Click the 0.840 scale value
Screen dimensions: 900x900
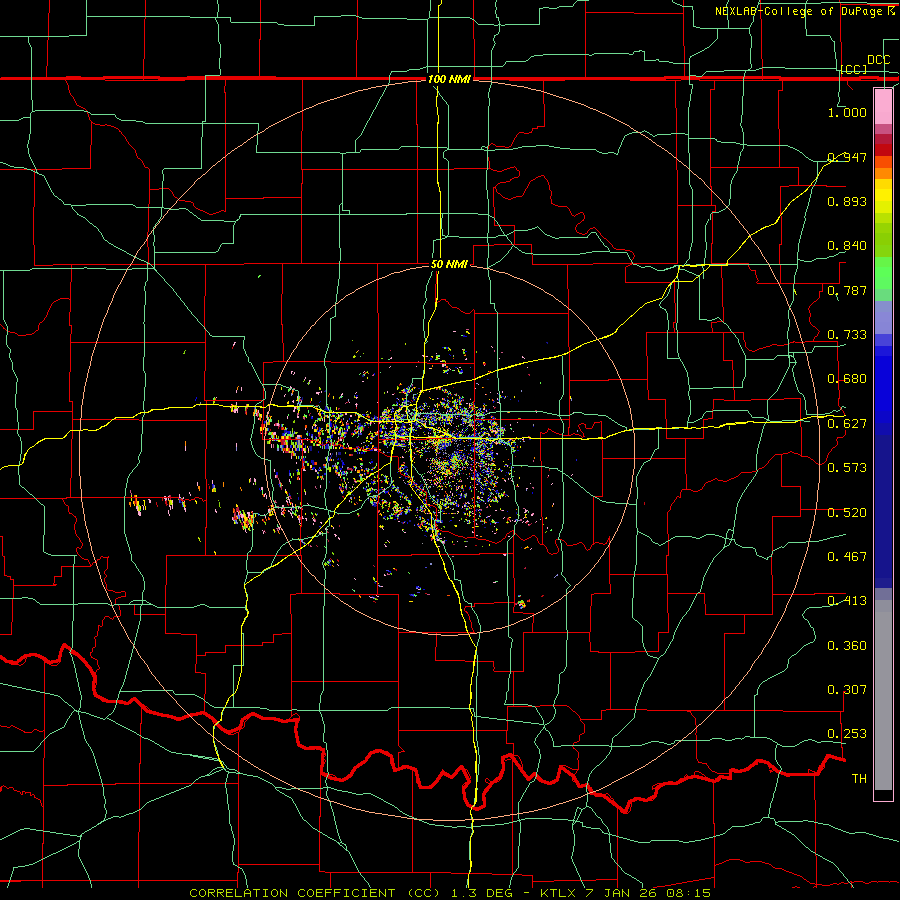tap(847, 246)
